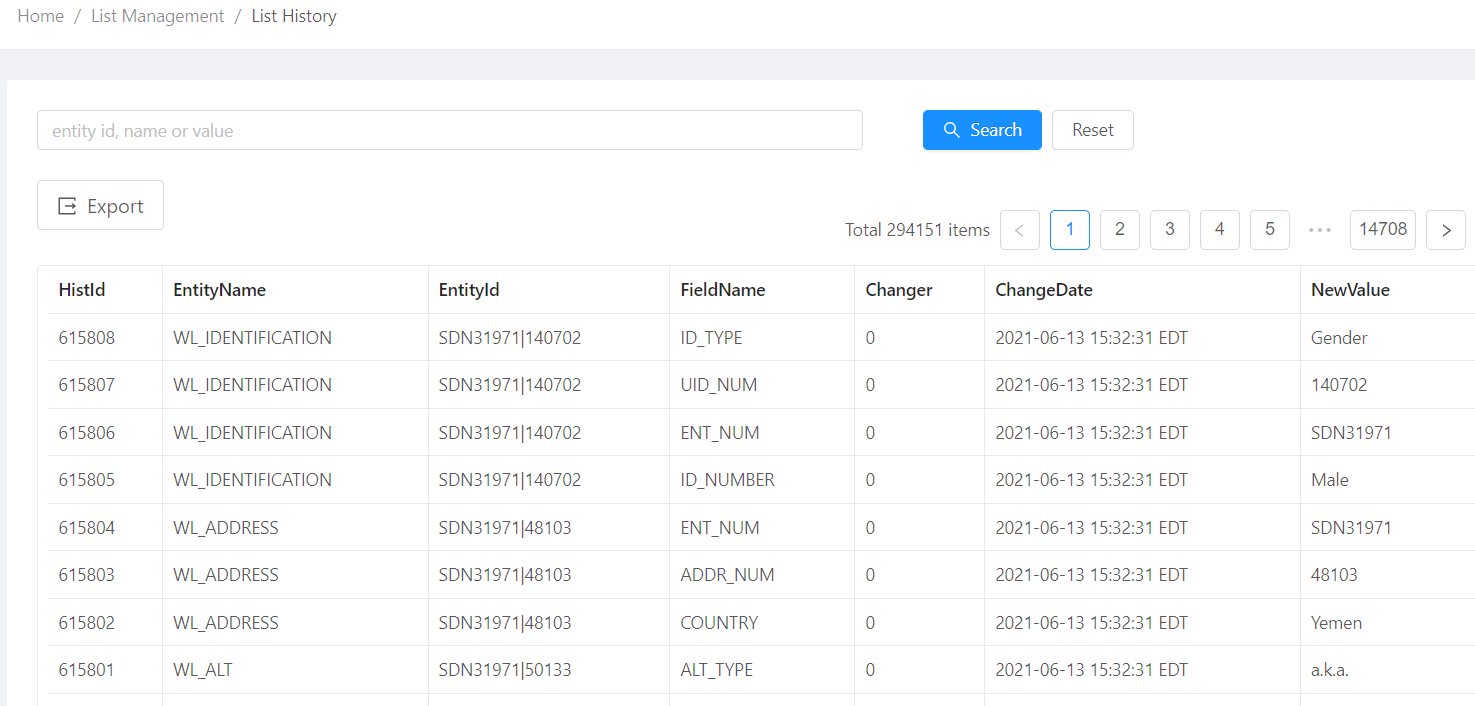Open last page 14708
This screenshot has height=706, width=1475.
point(1383,230)
